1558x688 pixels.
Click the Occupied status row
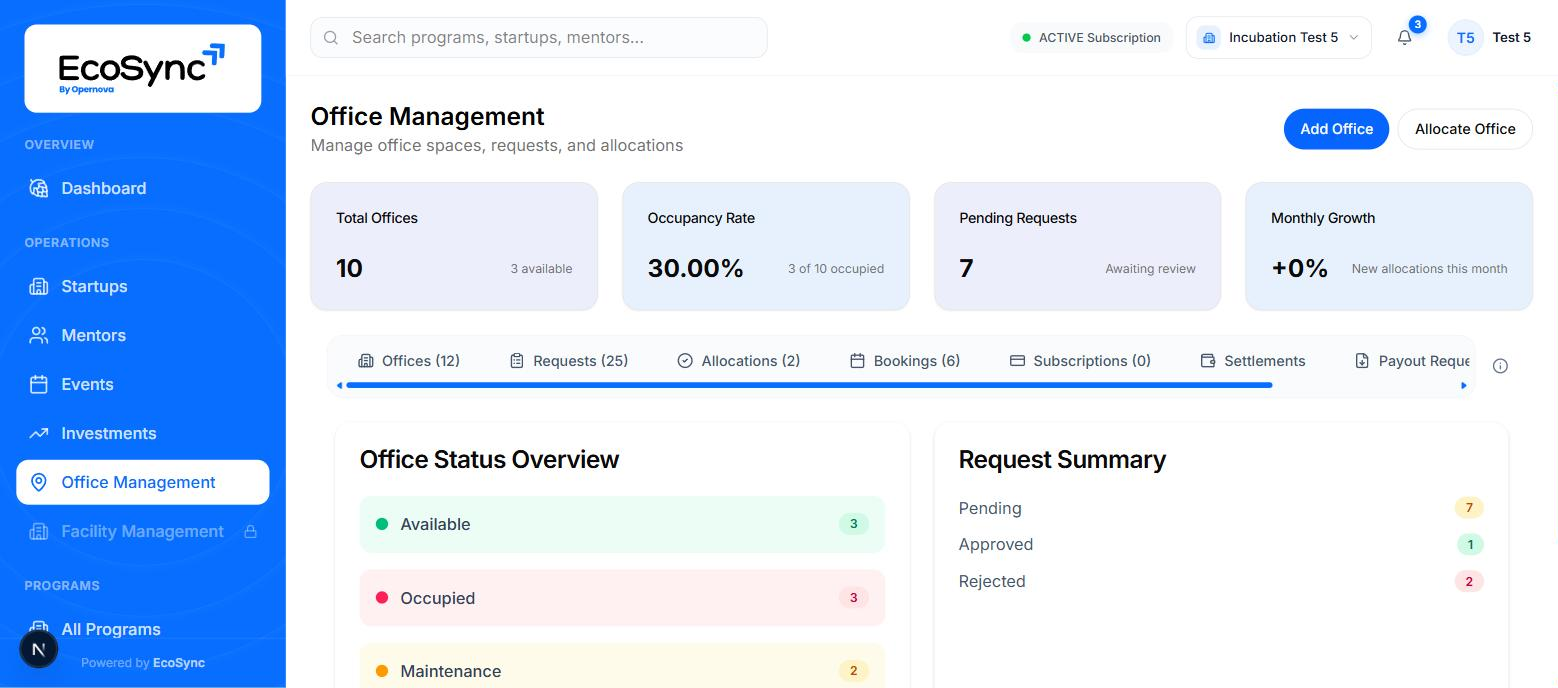point(622,598)
